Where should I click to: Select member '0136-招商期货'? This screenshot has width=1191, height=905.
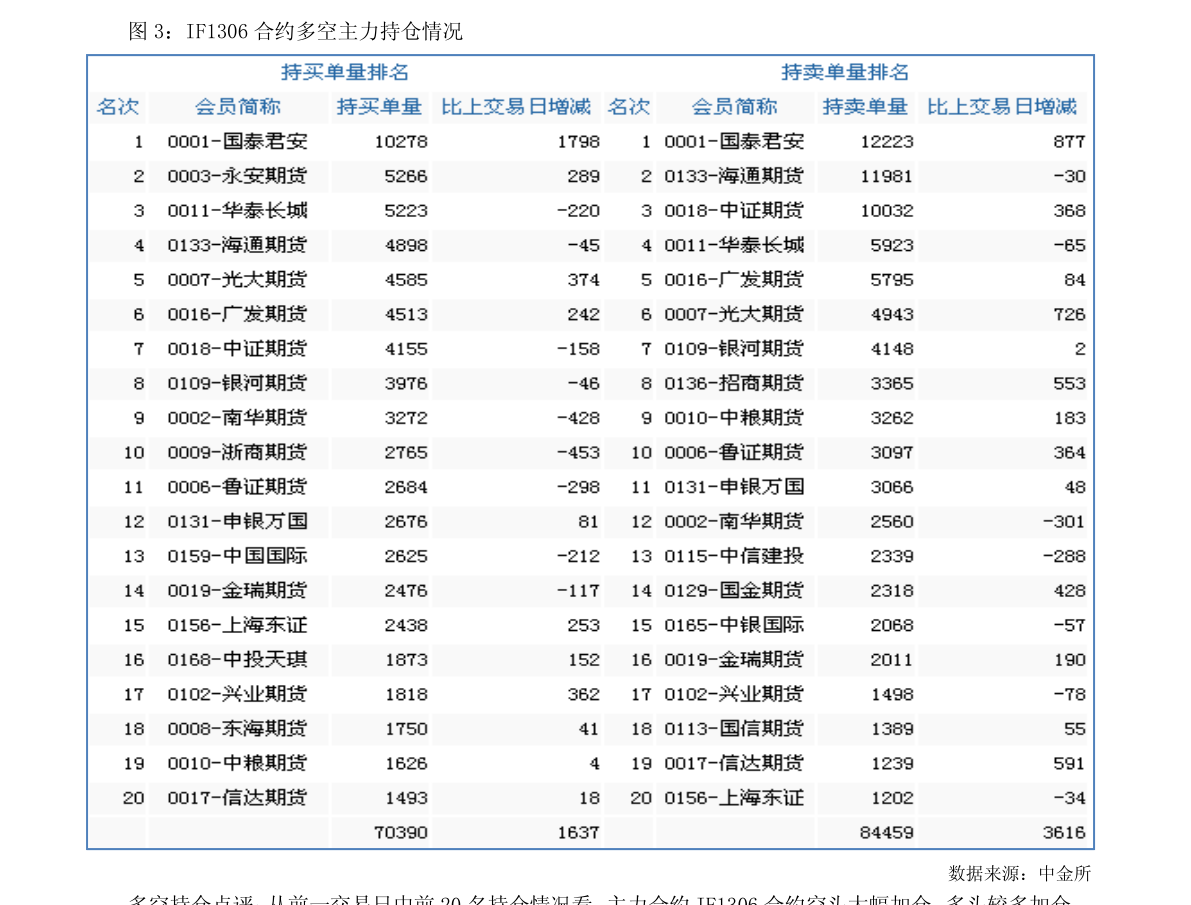tap(734, 384)
